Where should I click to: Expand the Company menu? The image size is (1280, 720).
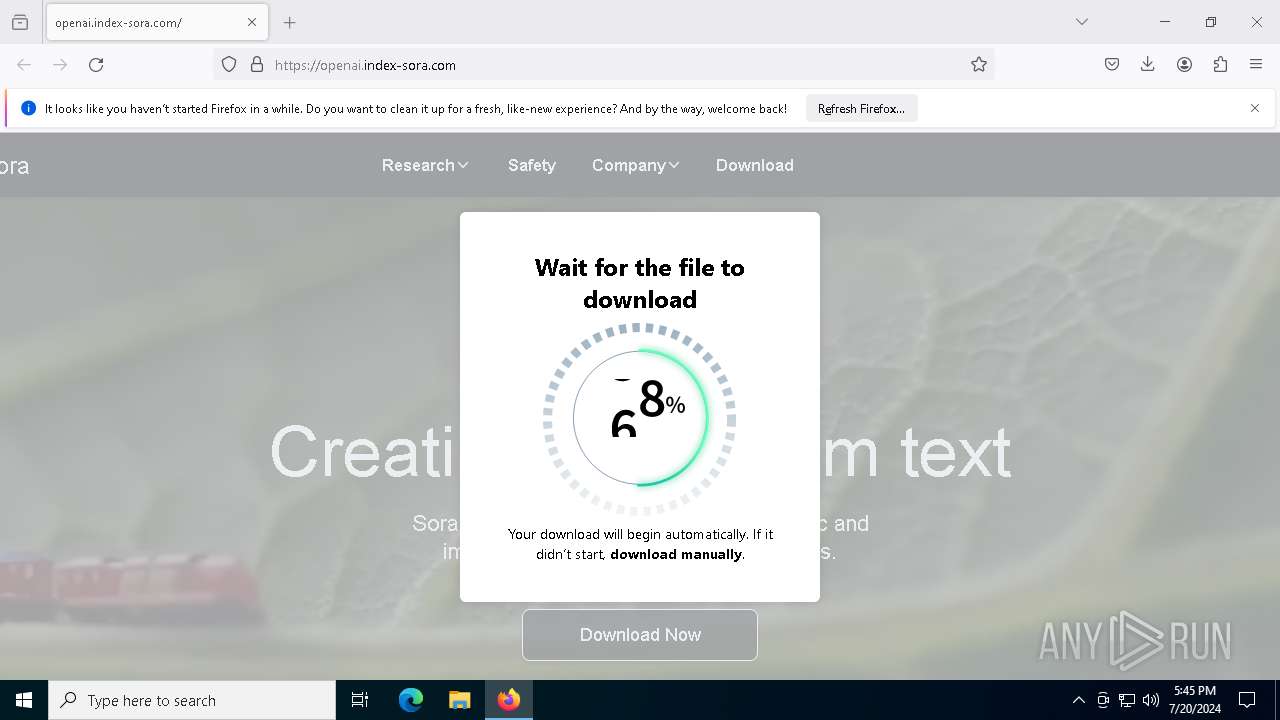tap(635, 165)
